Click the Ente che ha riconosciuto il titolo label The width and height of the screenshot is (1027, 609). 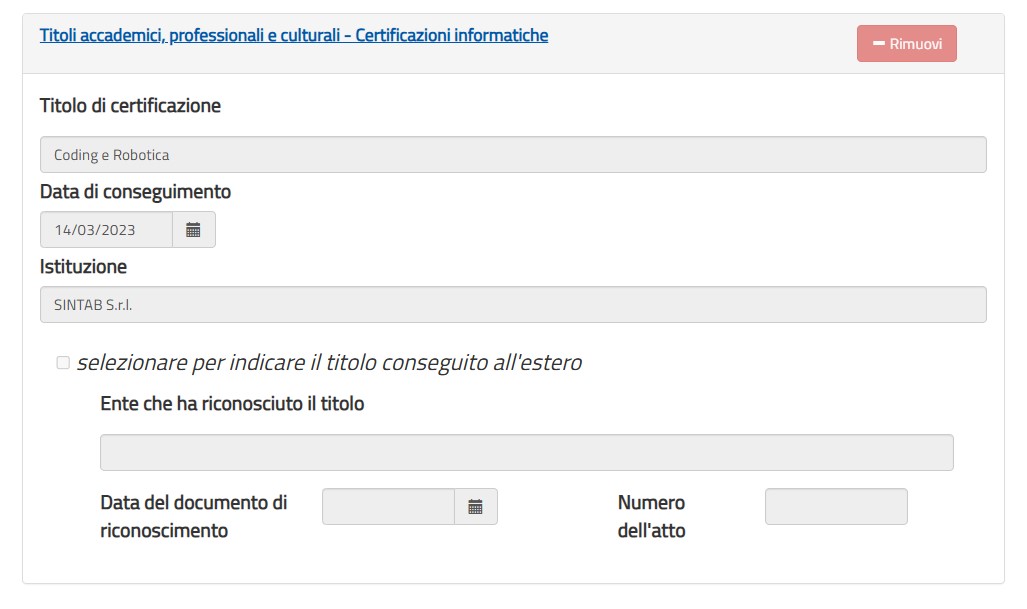click(x=232, y=403)
